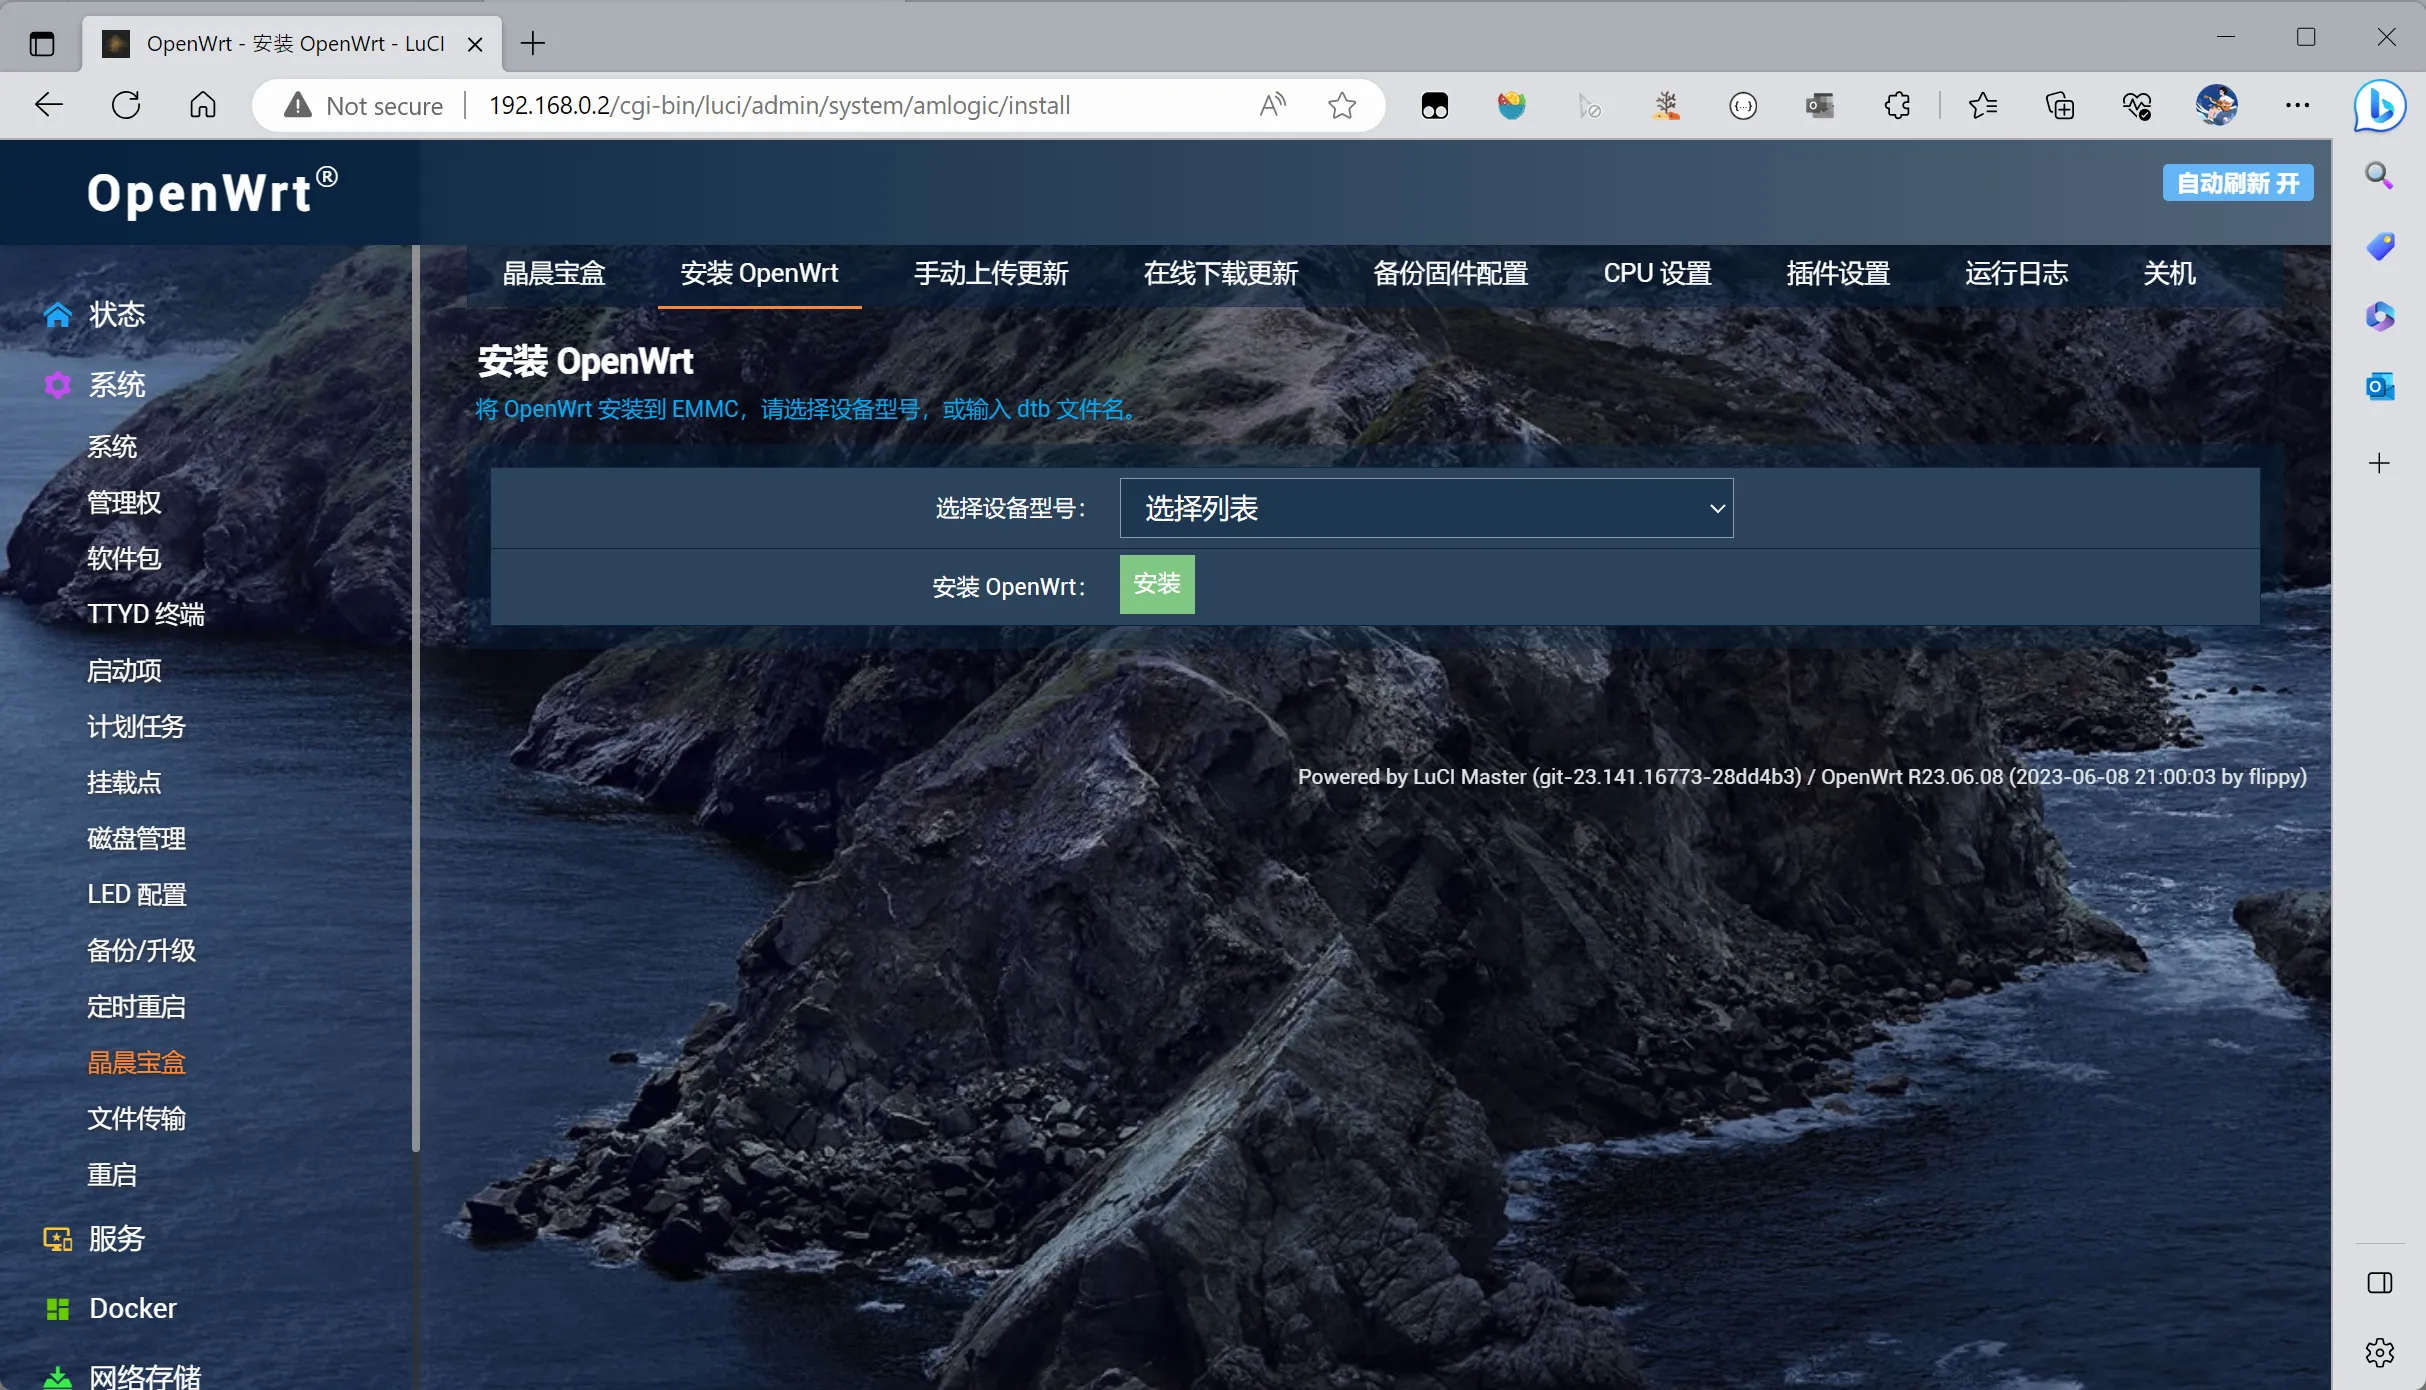
Task: Open TTYD 终端 in the sidebar
Action: (x=145, y=614)
